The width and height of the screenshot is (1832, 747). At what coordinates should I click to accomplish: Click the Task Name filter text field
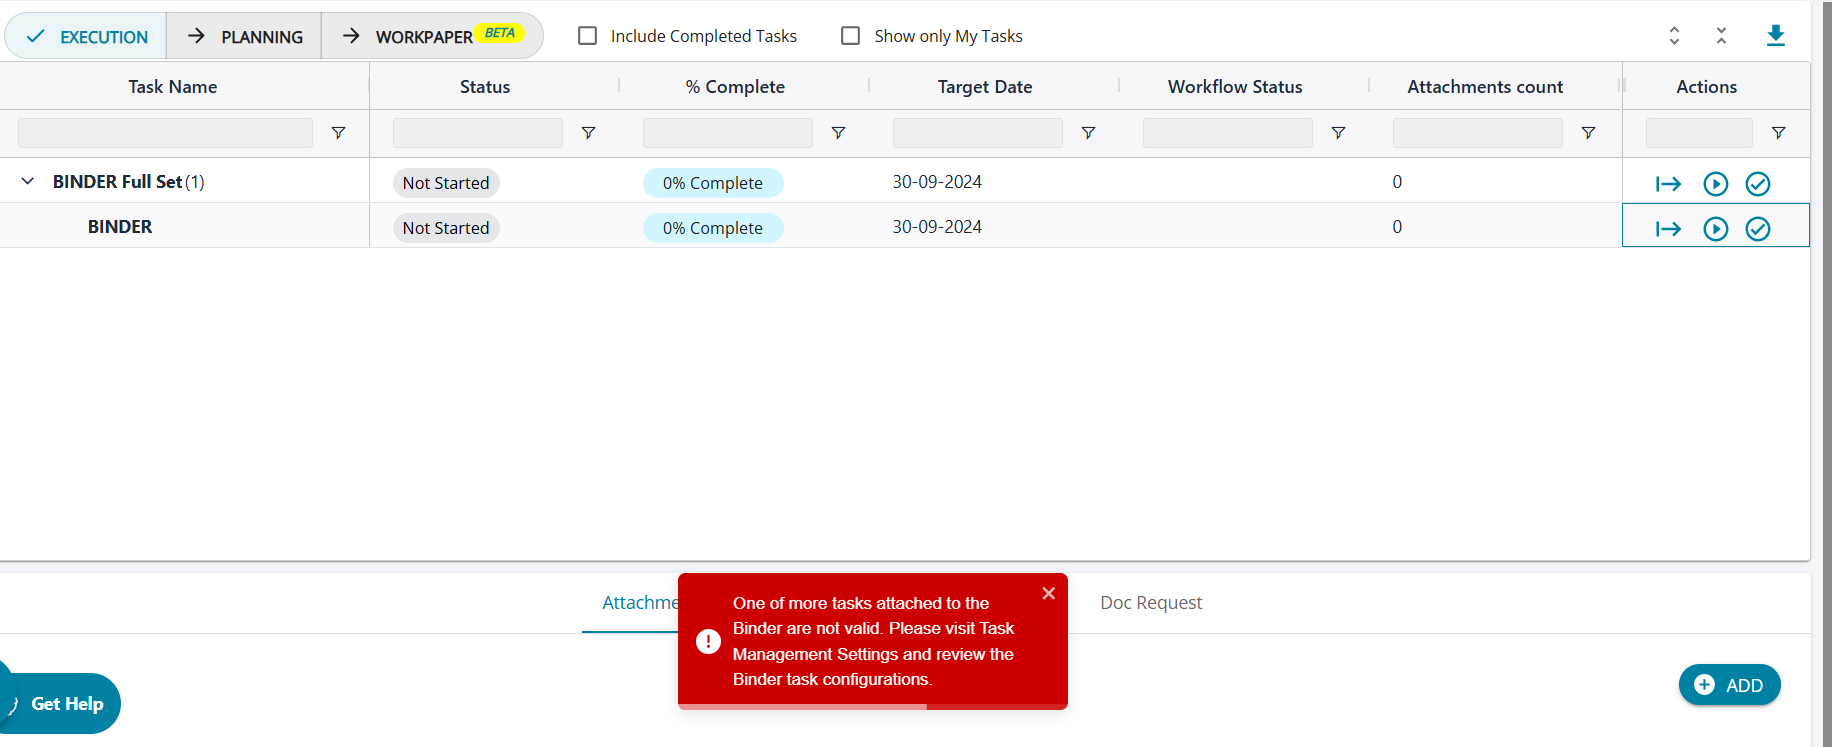(x=165, y=133)
